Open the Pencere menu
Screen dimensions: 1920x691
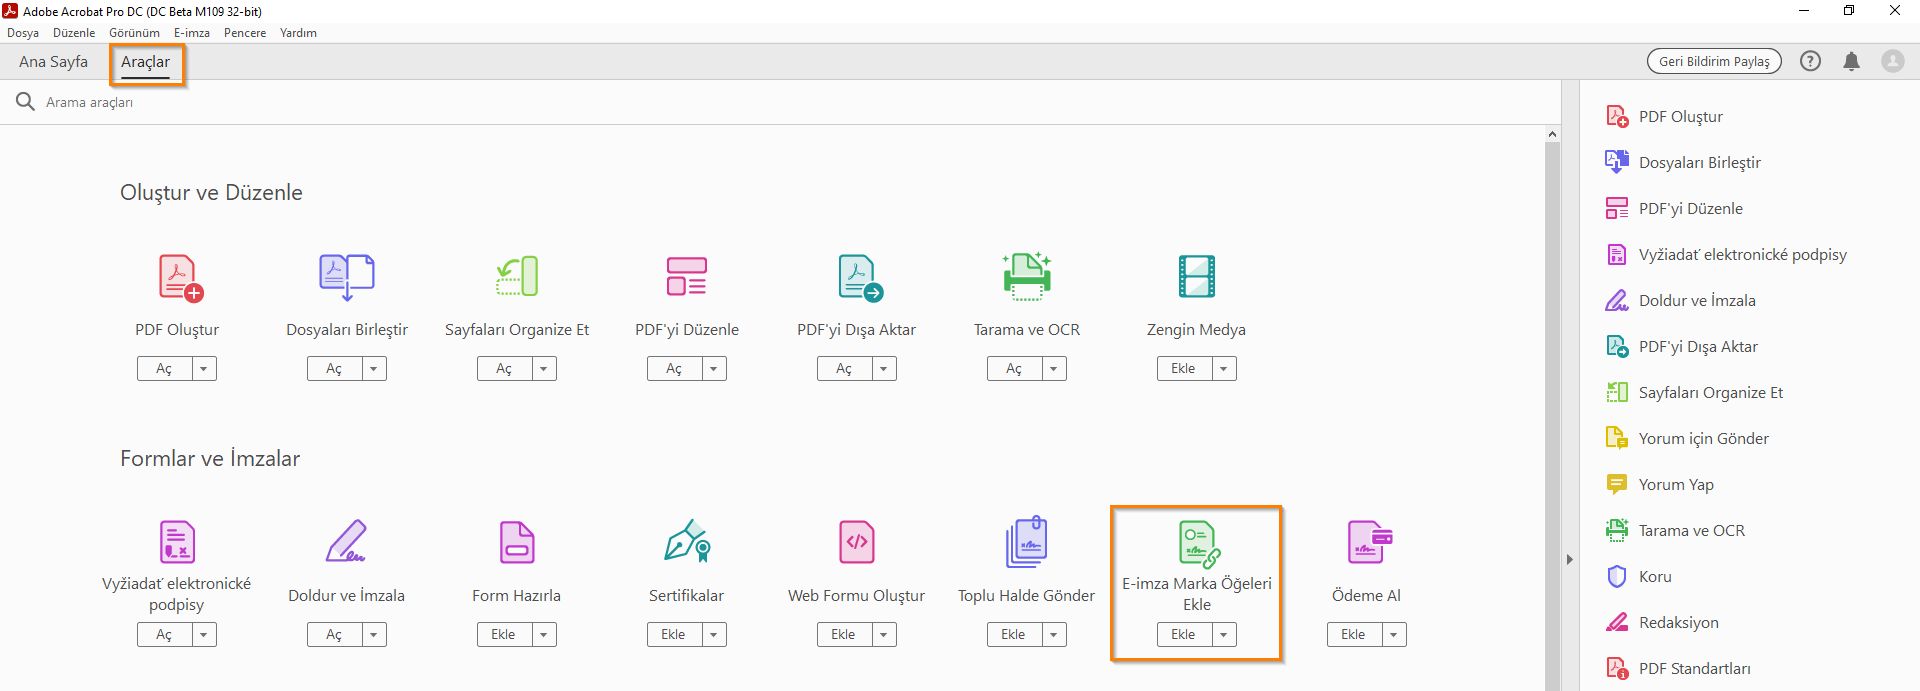(x=245, y=33)
